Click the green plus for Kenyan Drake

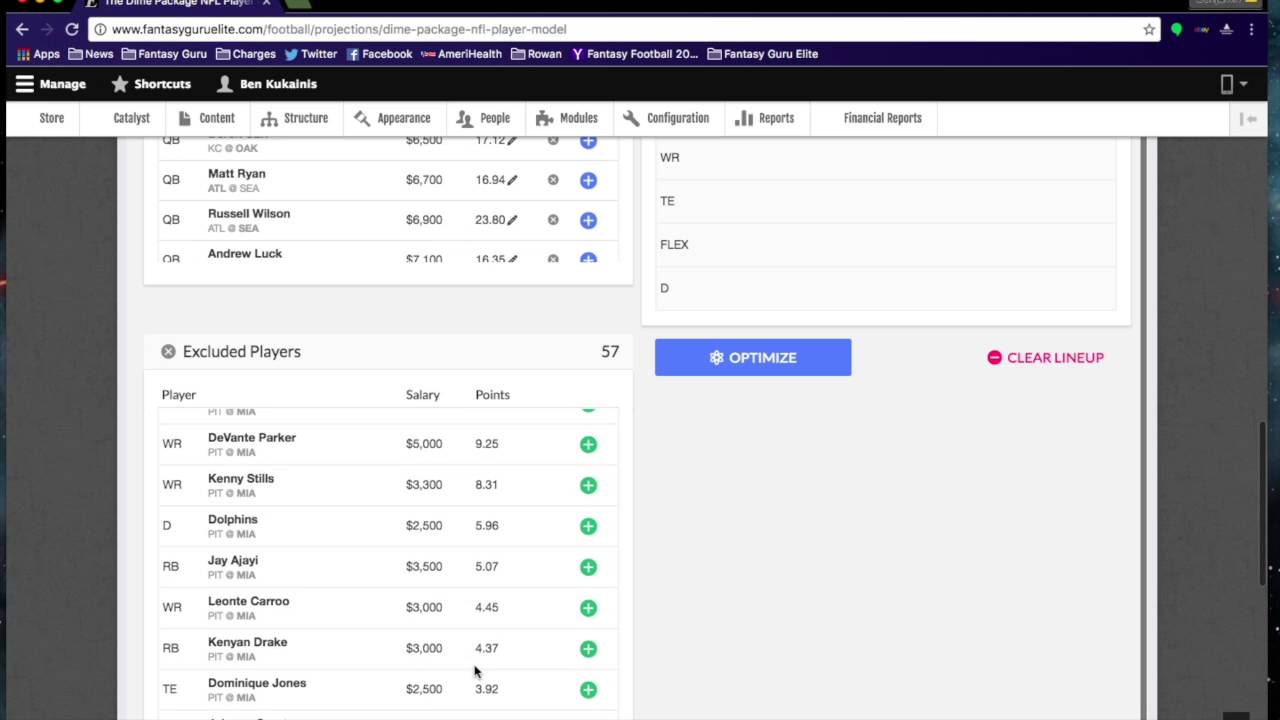click(x=588, y=649)
